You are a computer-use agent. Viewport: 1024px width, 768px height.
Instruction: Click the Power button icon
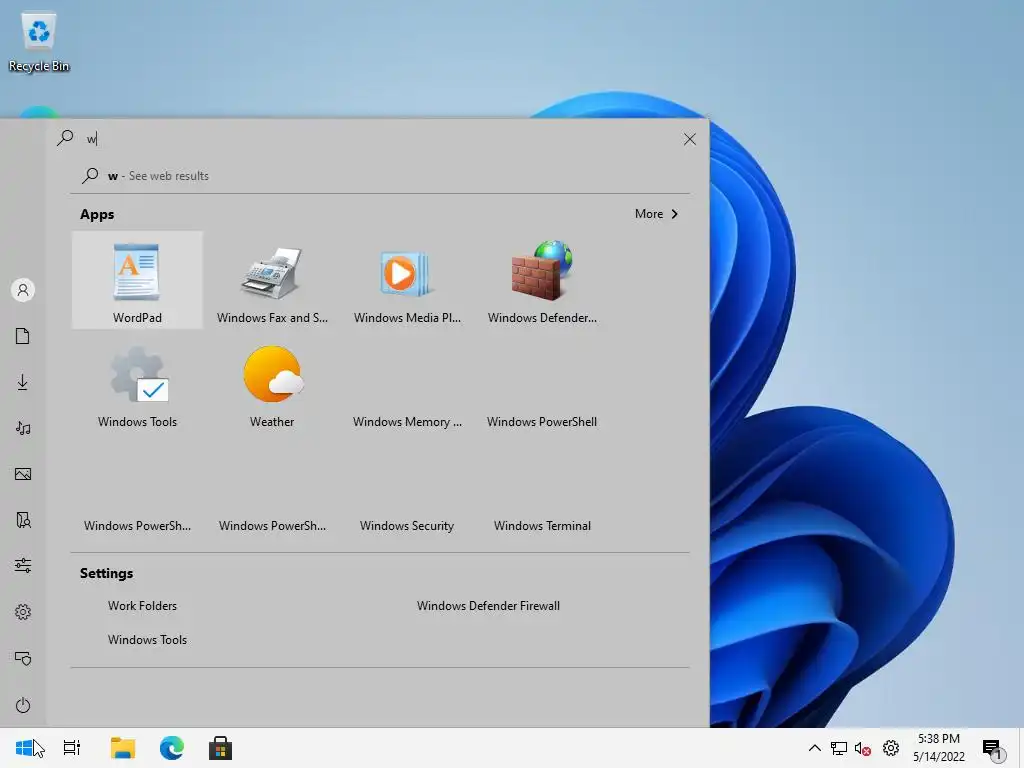pos(23,705)
